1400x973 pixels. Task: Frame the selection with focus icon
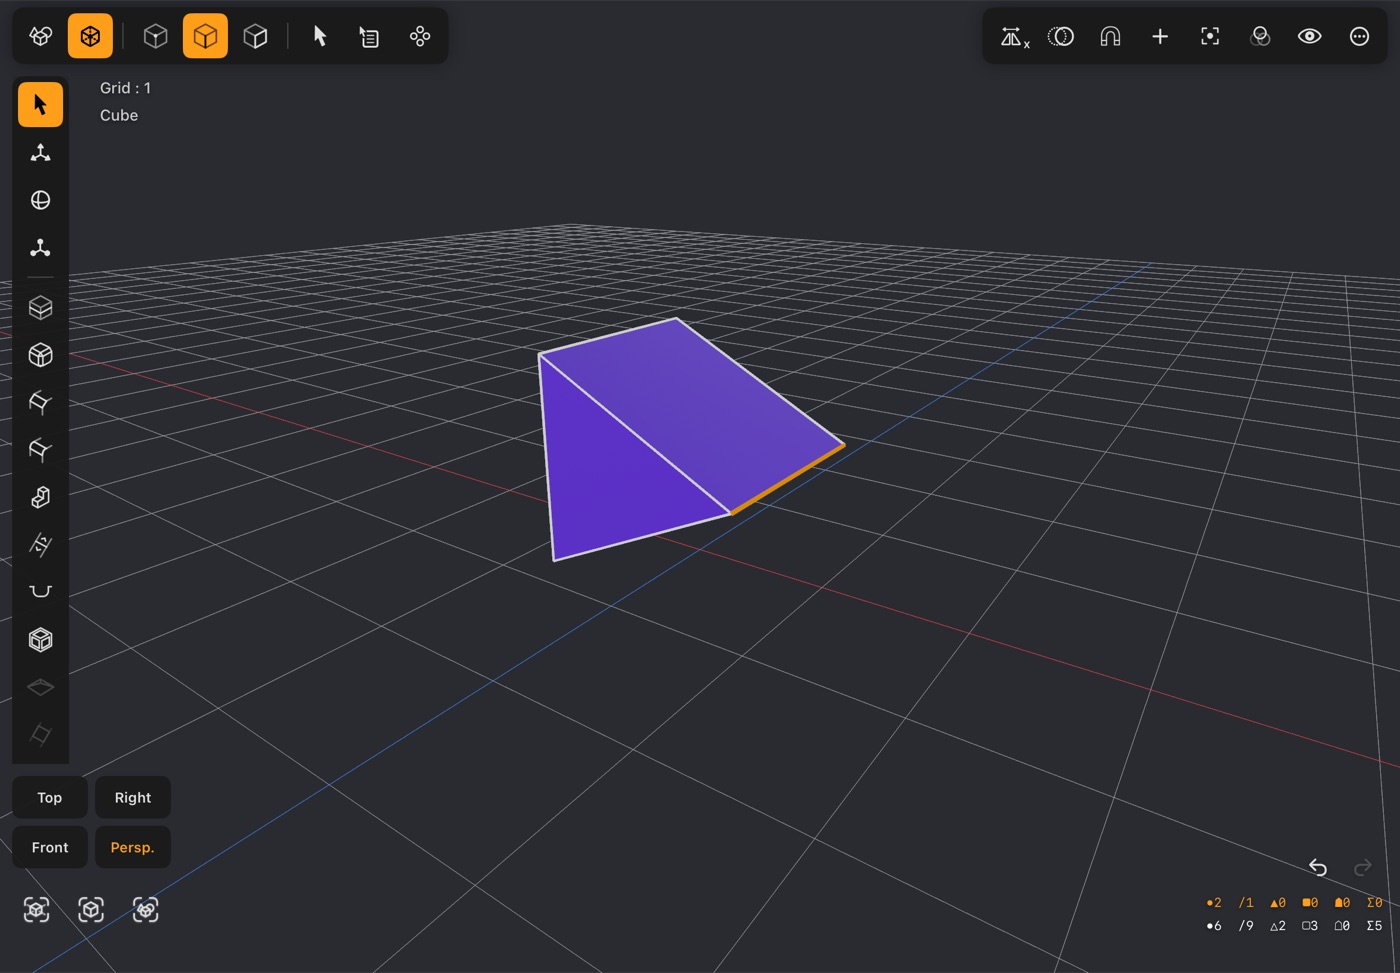[1210, 37]
